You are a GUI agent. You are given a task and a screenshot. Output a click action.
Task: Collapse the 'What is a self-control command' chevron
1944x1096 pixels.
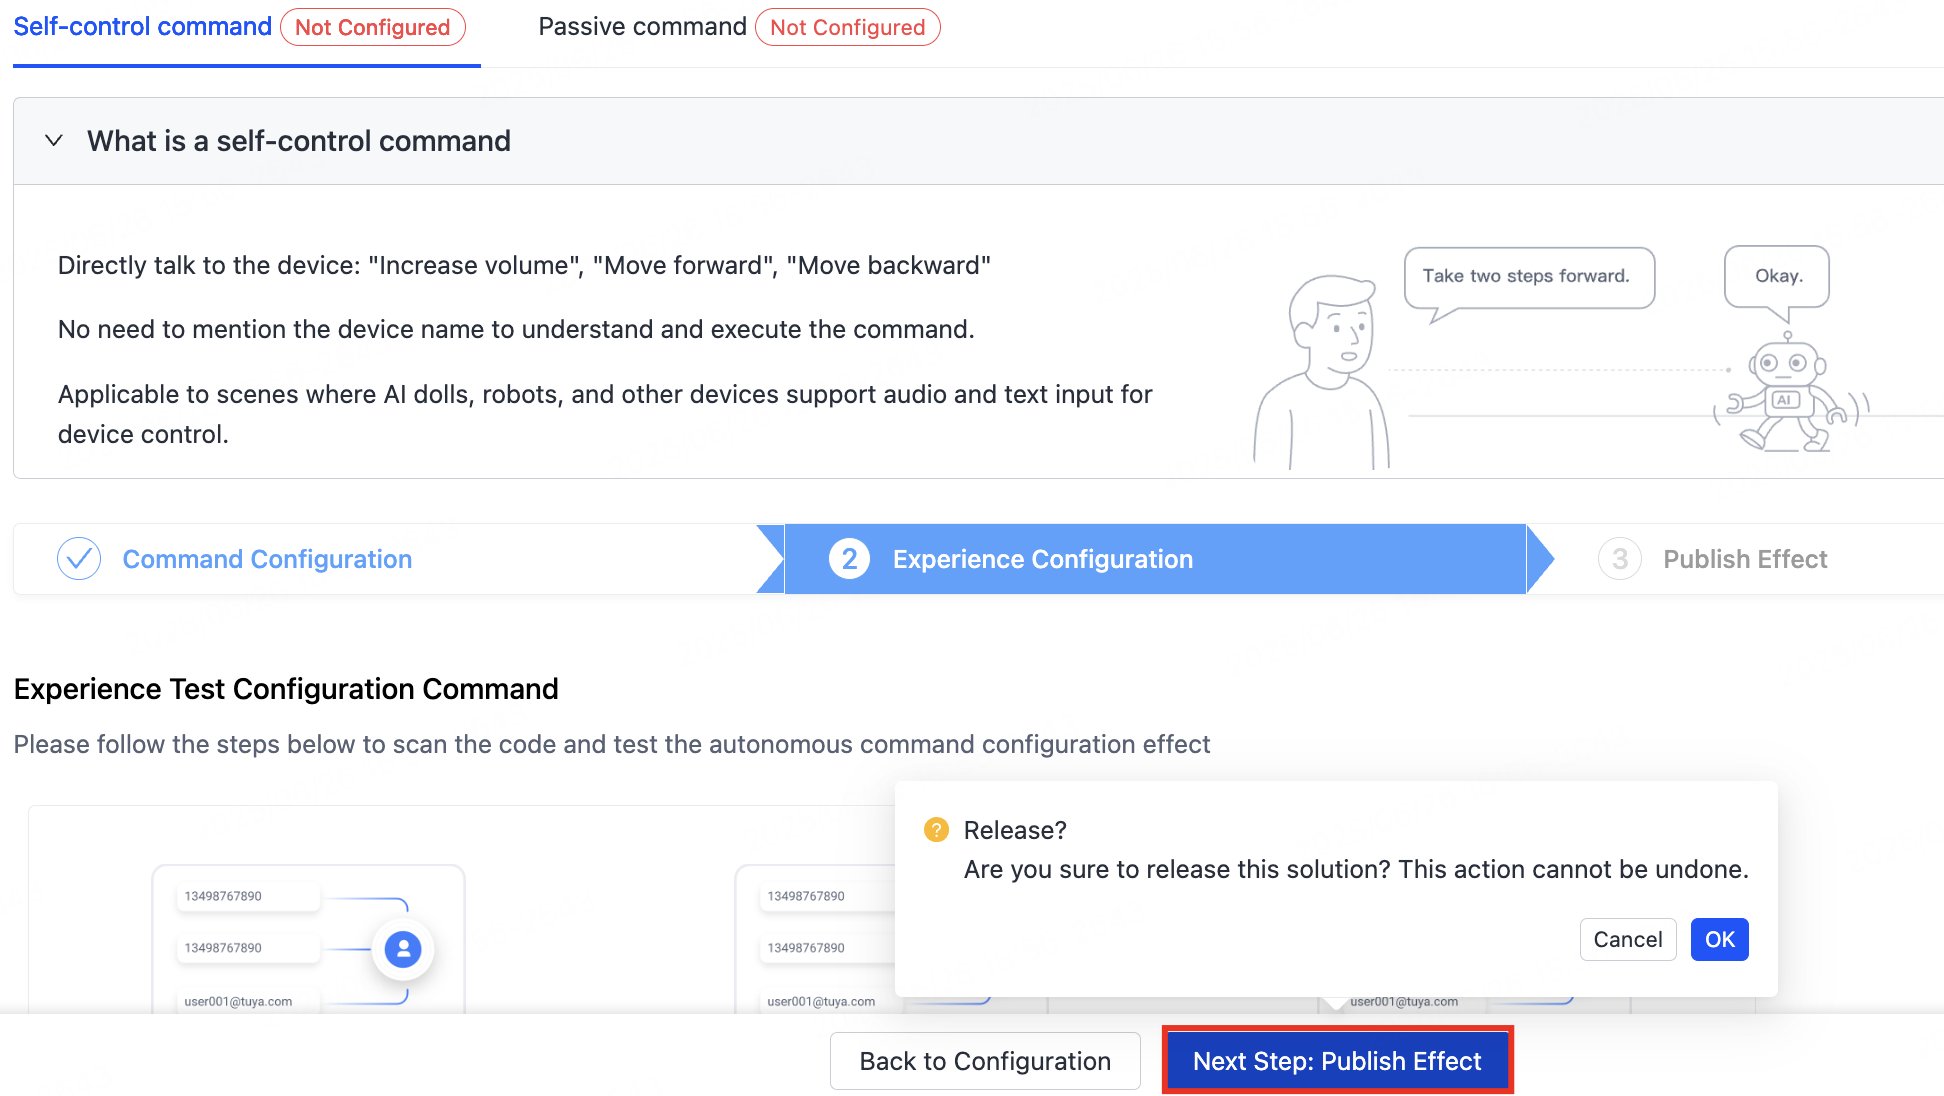click(x=54, y=141)
